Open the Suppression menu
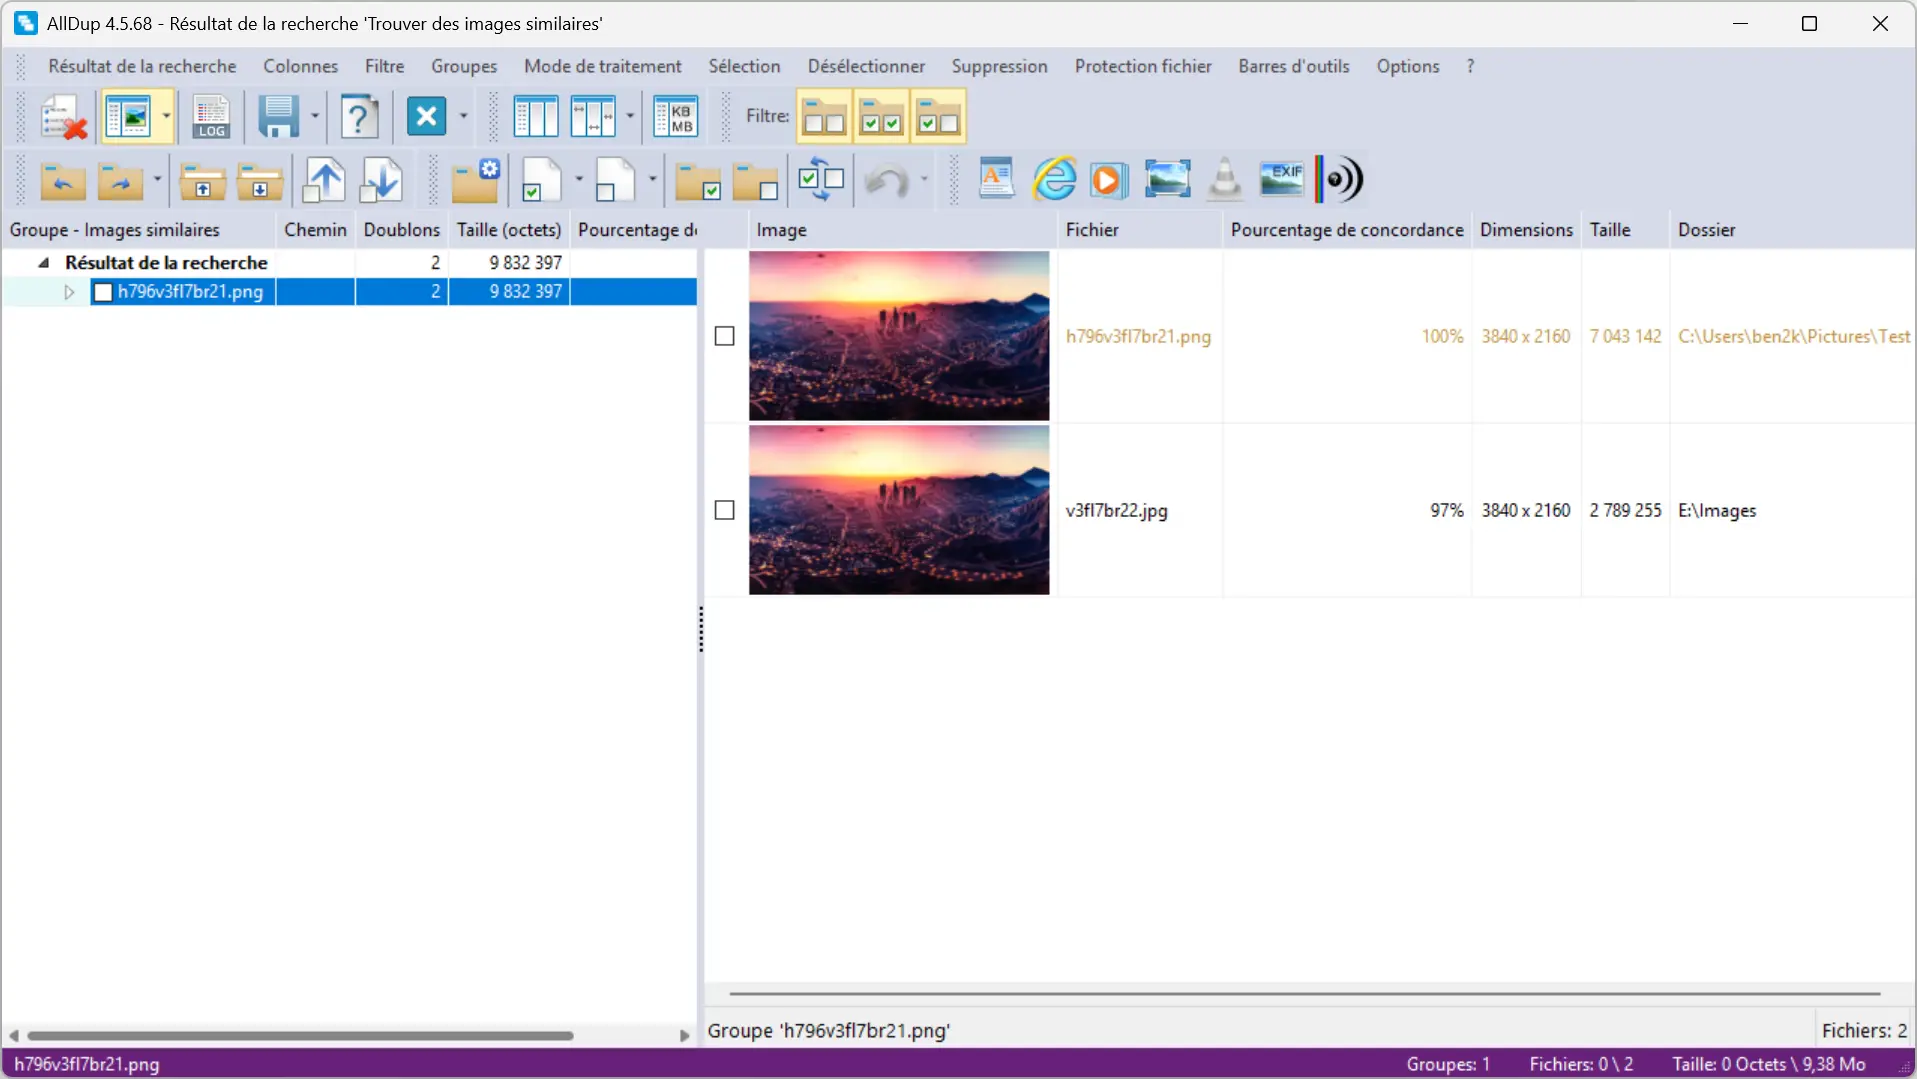1917x1079 pixels. coord(999,66)
